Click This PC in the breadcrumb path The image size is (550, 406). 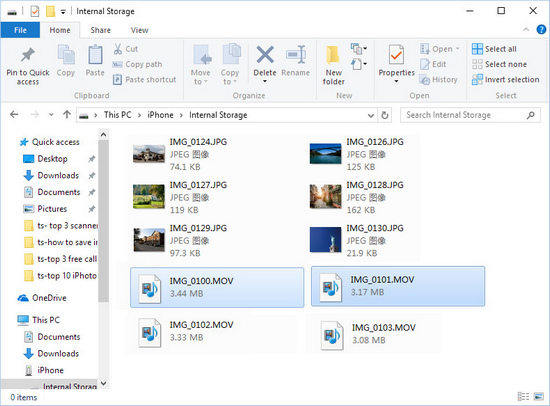click(x=118, y=115)
